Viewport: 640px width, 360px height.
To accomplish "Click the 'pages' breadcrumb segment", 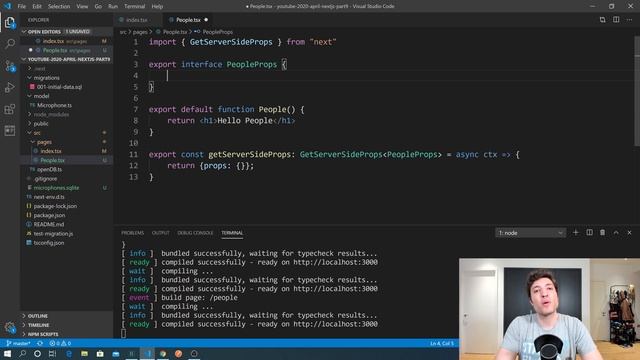I will [140, 32].
